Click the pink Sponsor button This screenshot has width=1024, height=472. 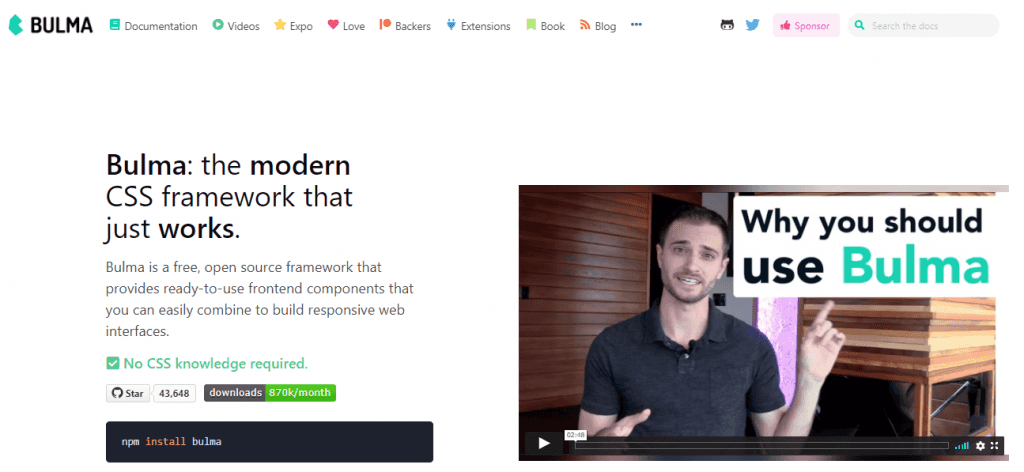coord(806,25)
